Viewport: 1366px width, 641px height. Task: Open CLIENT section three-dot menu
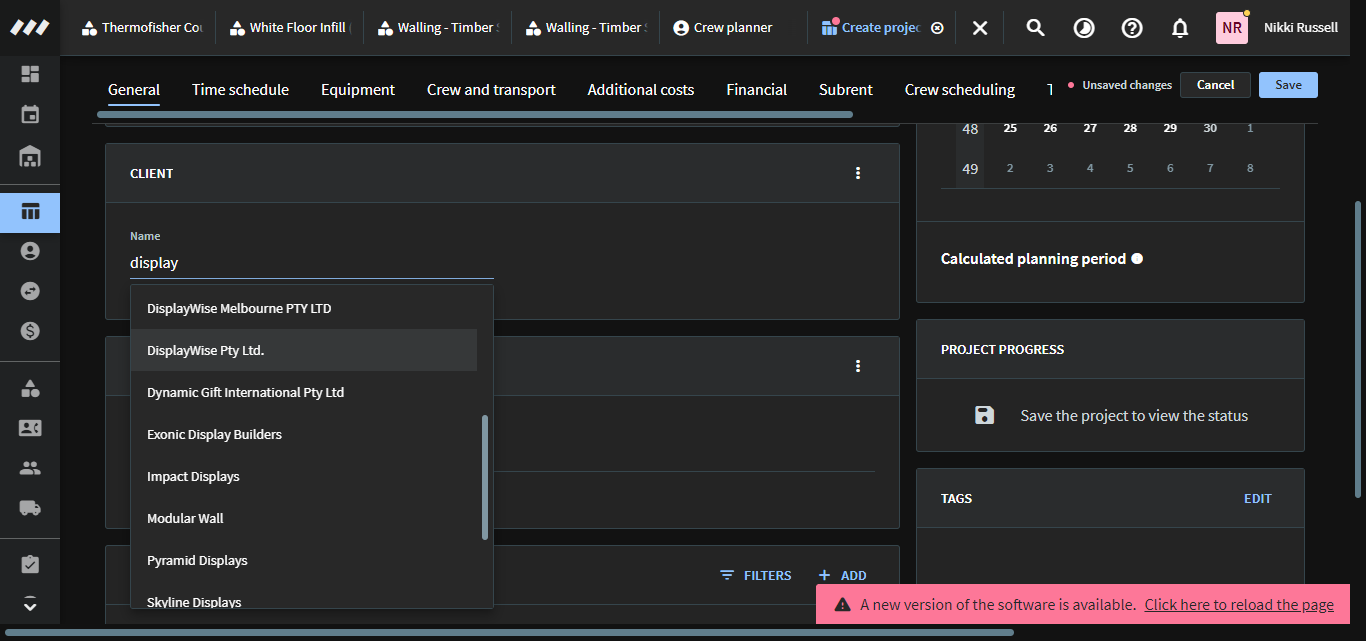coord(858,173)
